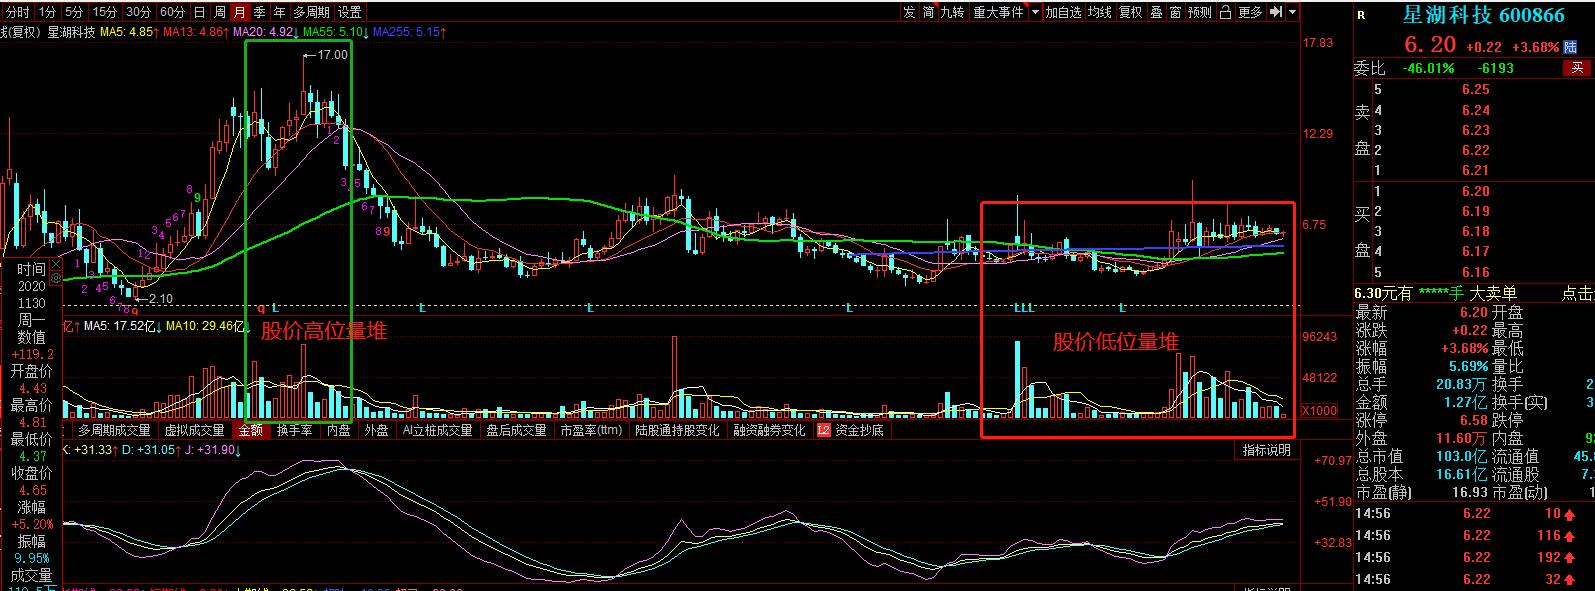Toggle 重大事件 markers on chart
This screenshot has height=591, width=1595.
coord(998,12)
